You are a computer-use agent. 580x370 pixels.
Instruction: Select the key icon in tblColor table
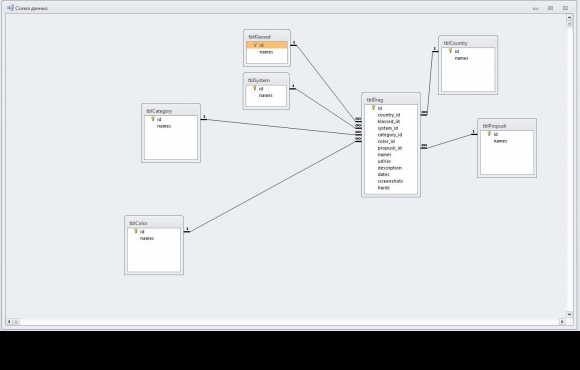click(136, 231)
